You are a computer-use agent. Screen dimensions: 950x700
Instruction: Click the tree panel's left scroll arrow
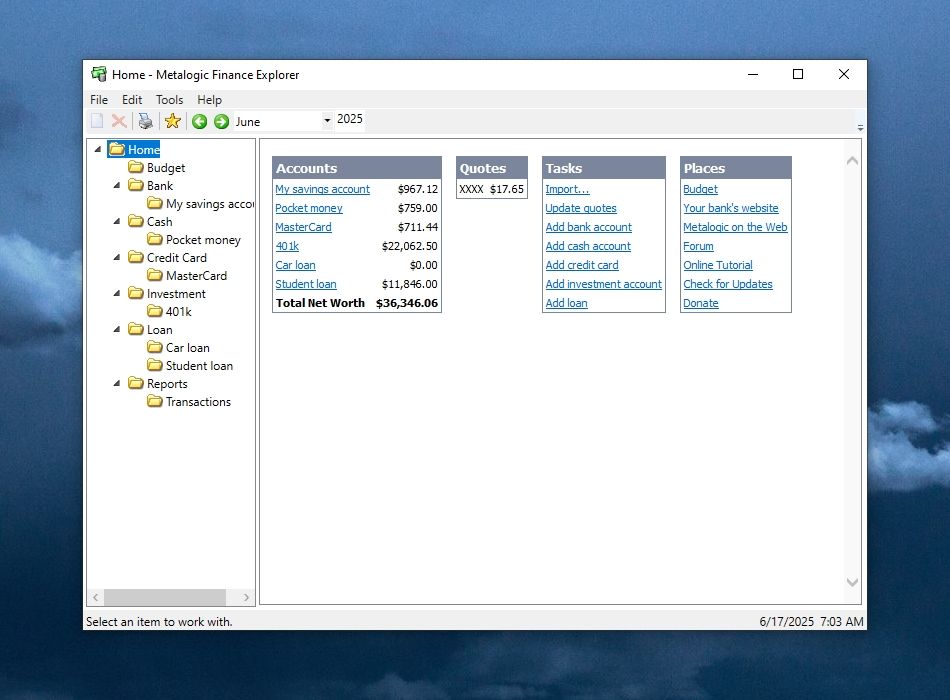[96, 598]
